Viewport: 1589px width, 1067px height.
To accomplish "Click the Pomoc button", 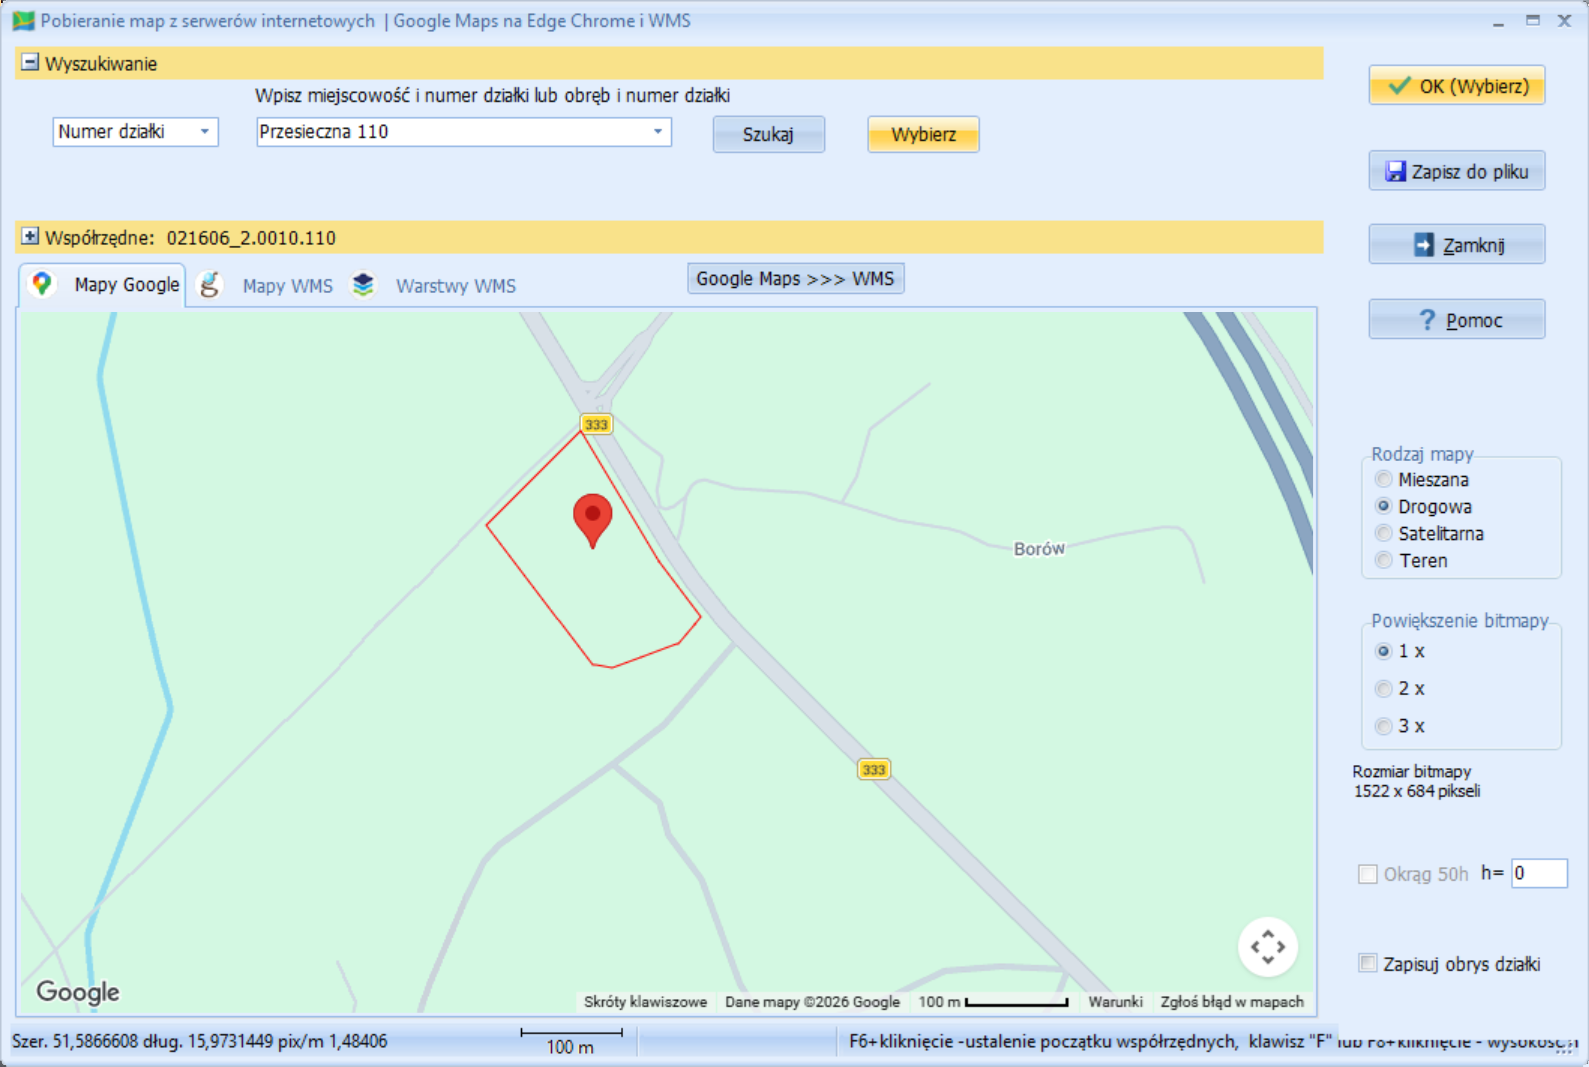I will coord(1457,320).
